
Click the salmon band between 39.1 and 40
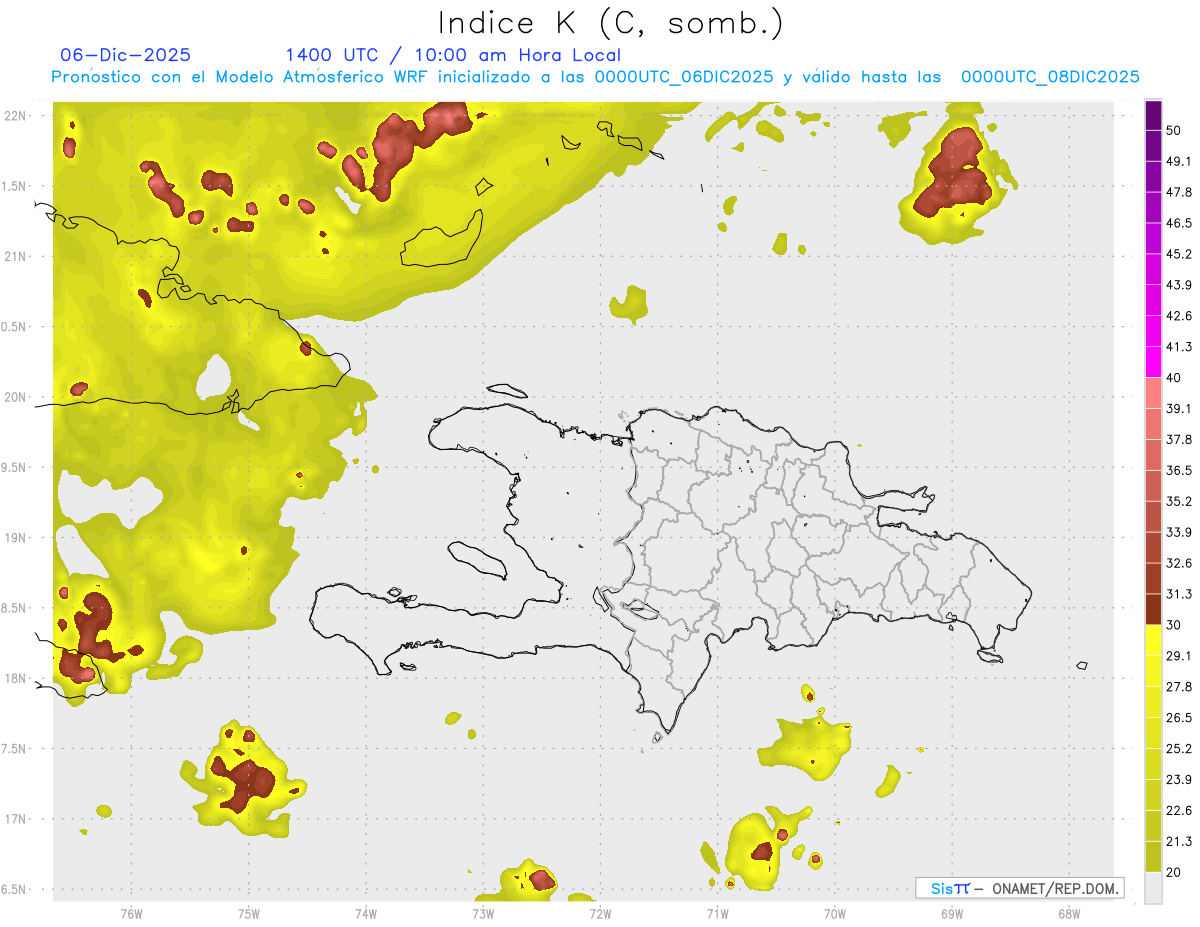[1153, 393]
